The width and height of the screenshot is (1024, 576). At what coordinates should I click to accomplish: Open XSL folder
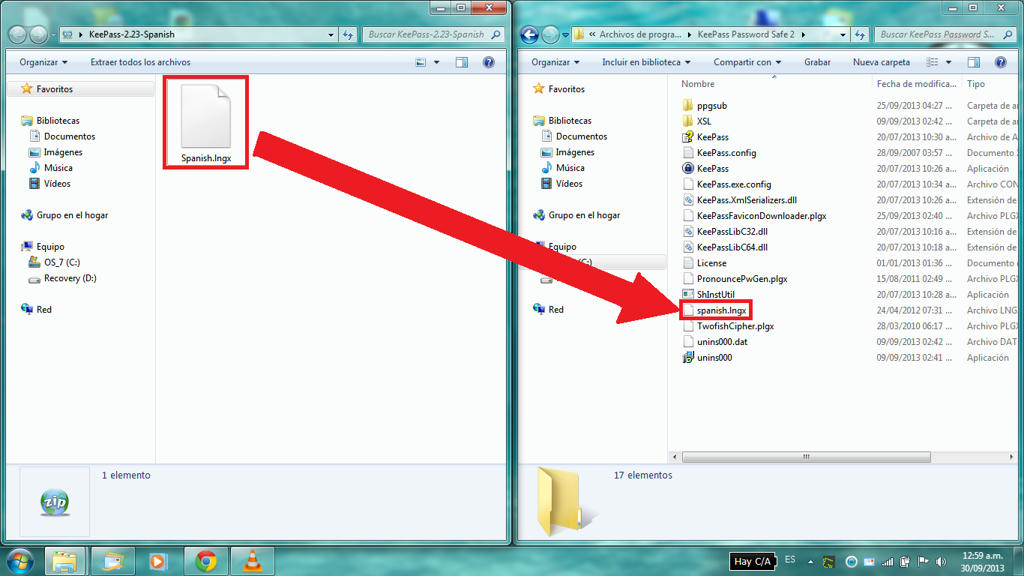click(x=703, y=121)
